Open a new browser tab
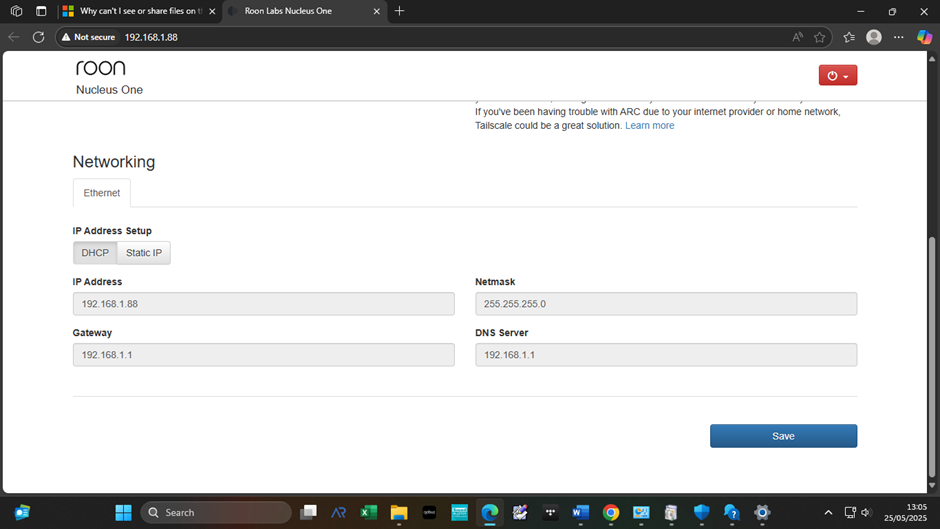 point(399,11)
